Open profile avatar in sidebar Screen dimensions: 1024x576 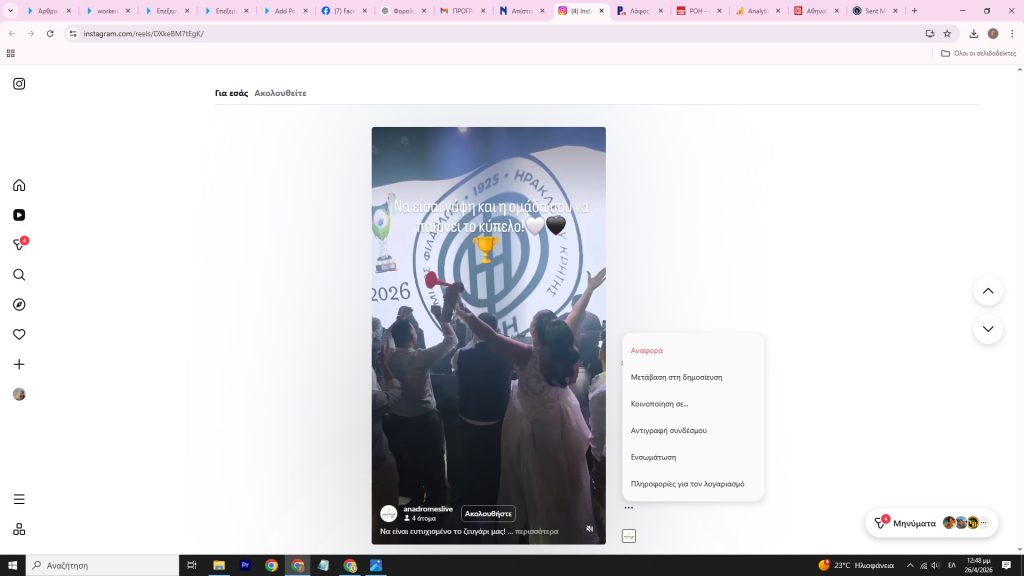19,394
